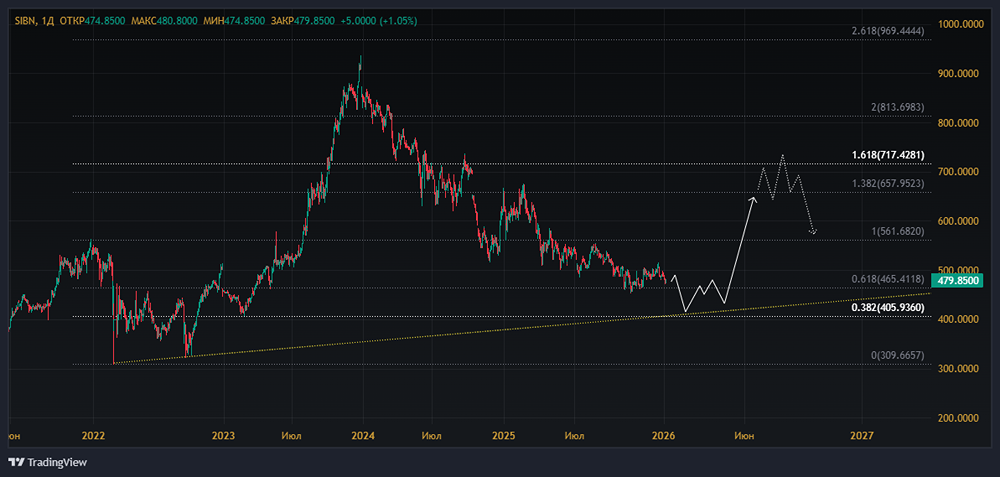Select the 2(813.6983) Fibonacci level label

893,107
